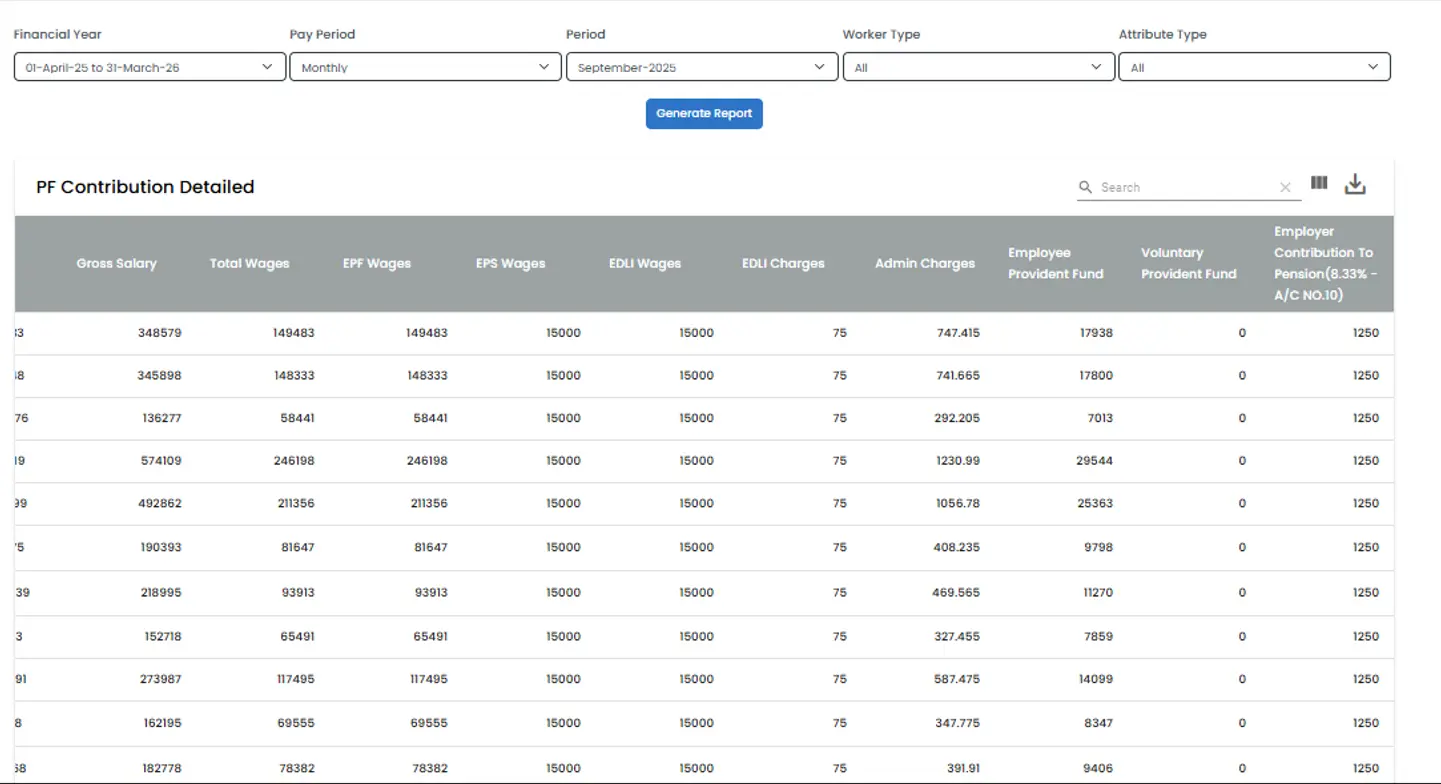Download the PF Contribution Detailed report

pos(1355,183)
